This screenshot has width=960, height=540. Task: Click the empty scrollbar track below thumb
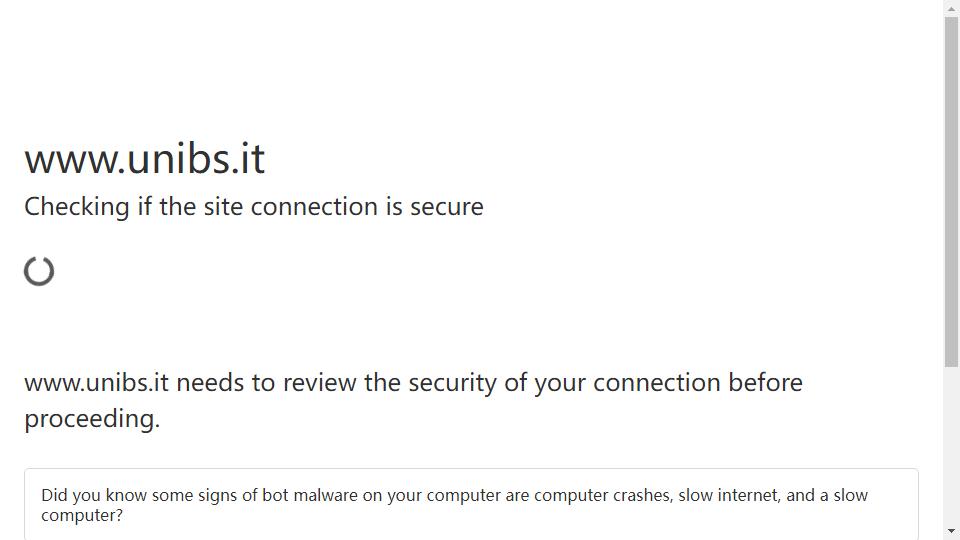point(951,445)
